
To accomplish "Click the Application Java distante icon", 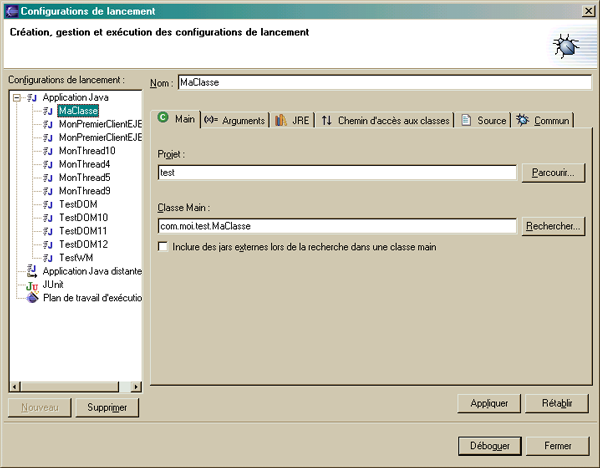I will 32,271.
